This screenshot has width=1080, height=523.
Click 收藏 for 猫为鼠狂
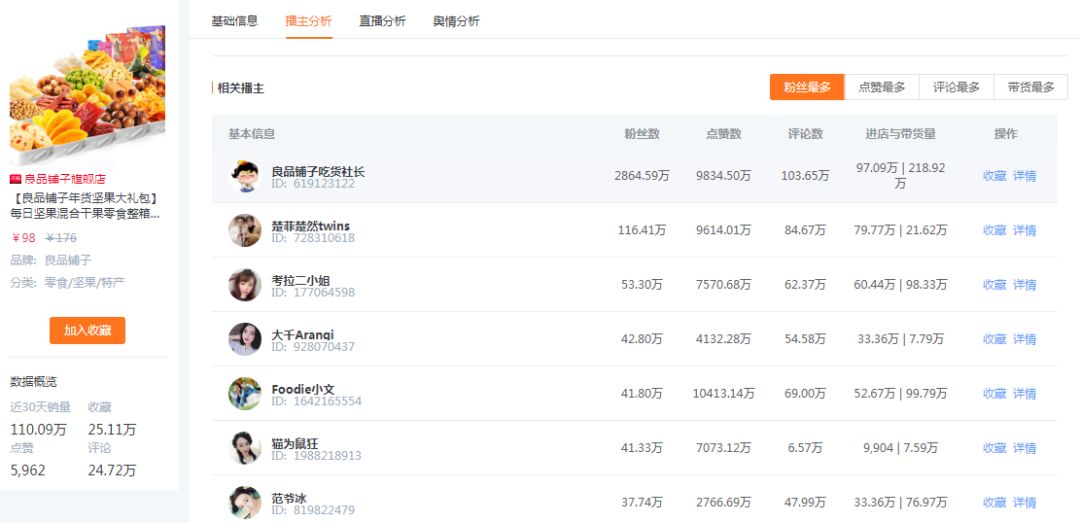point(995,449)
